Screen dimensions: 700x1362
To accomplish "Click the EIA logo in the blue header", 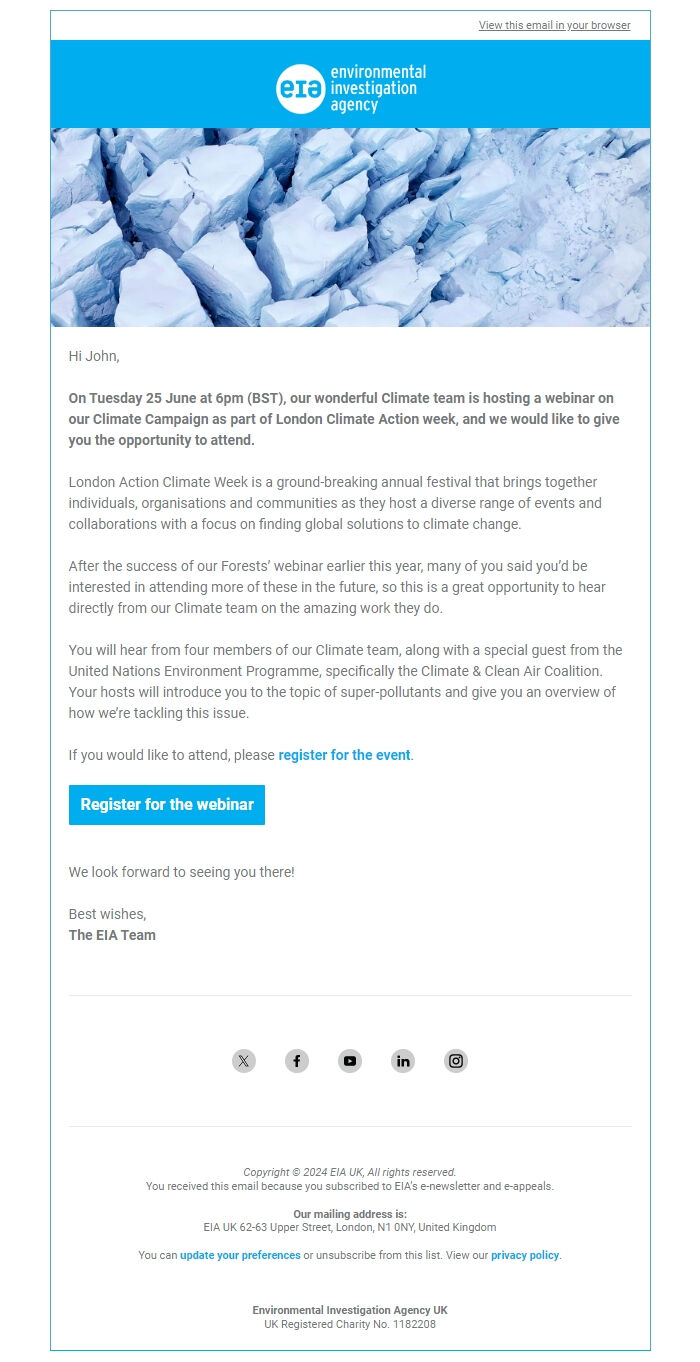I will pyautogui.click(x=350, y=84).
